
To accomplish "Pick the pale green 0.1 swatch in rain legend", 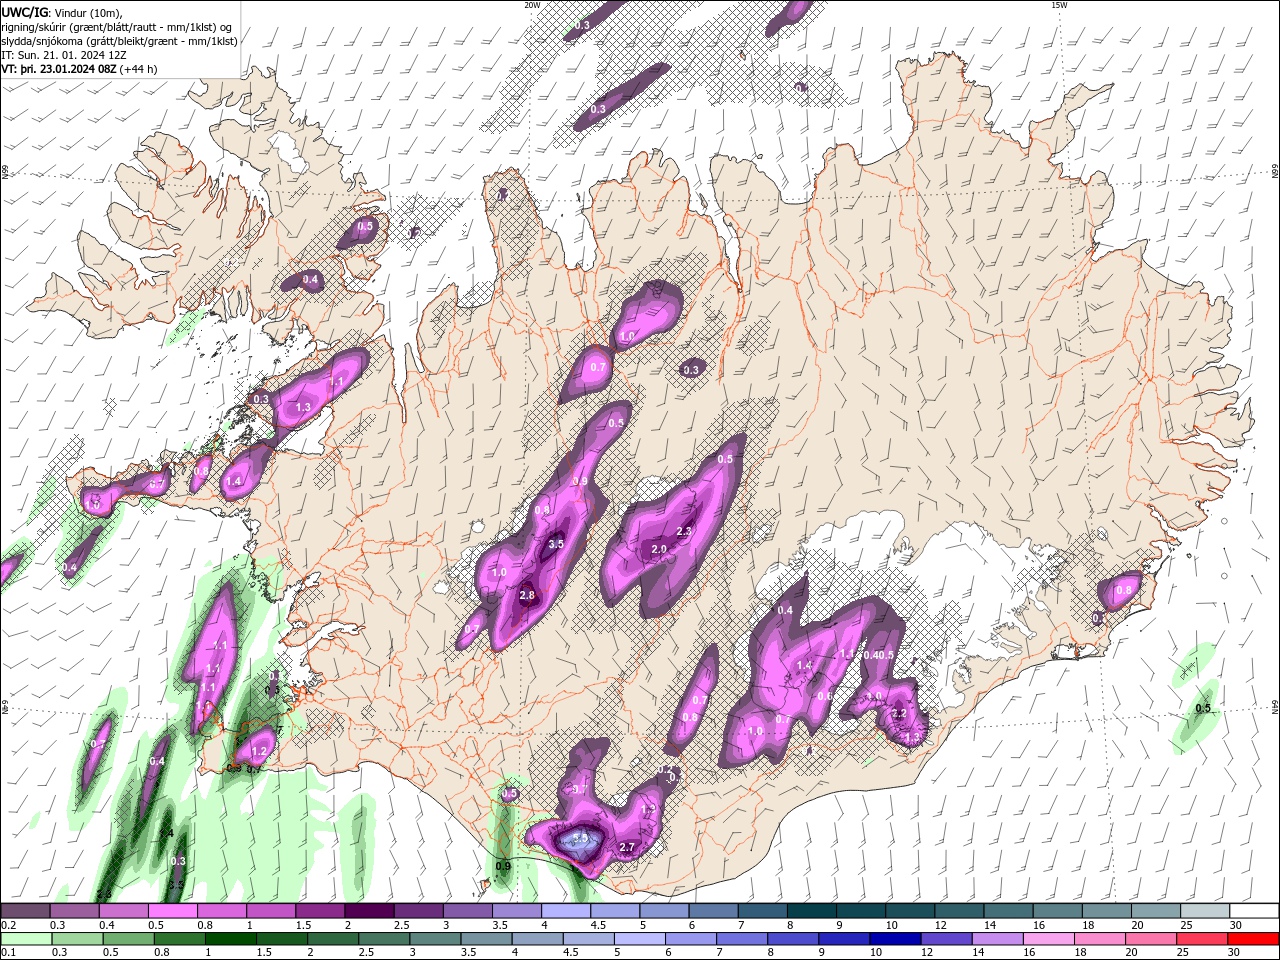I will (x=26, y=939).
